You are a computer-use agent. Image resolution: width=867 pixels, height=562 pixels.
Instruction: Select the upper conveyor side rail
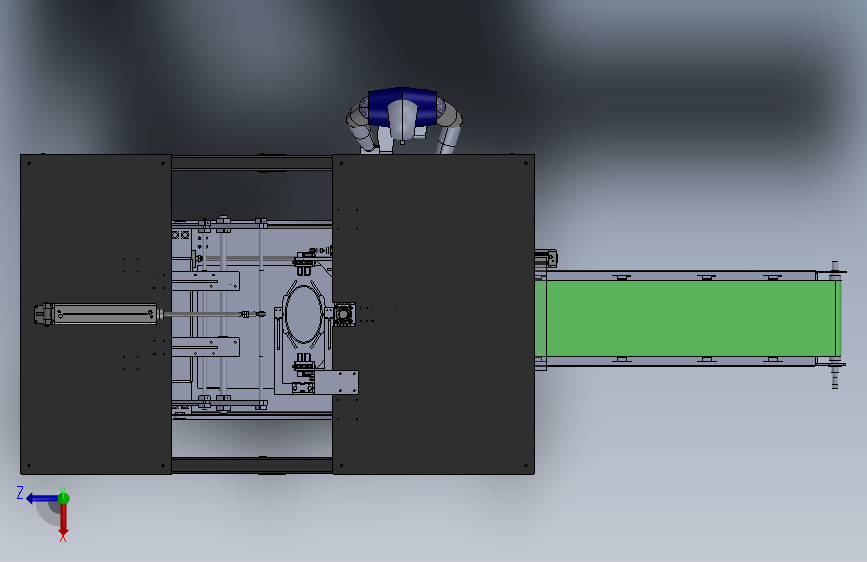(x=680, y=275)
